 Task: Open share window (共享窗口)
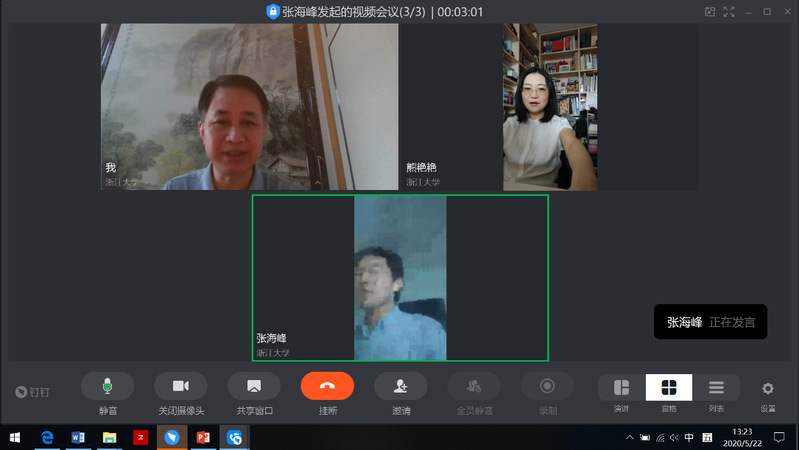pyautogui.click(x=254, y=386)
